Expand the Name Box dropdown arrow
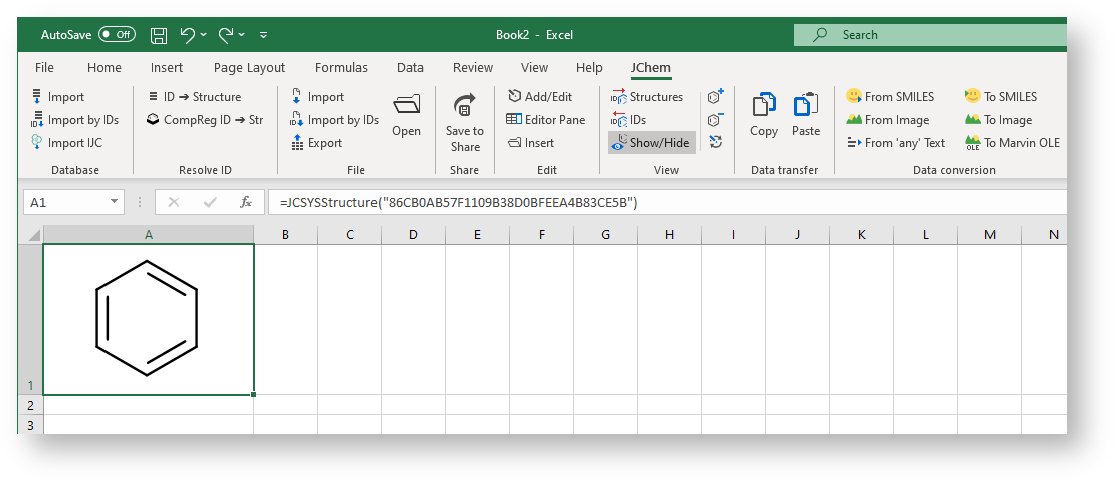Image resolution: width=1115 pixels, height=482 pixels. [114, 203]
